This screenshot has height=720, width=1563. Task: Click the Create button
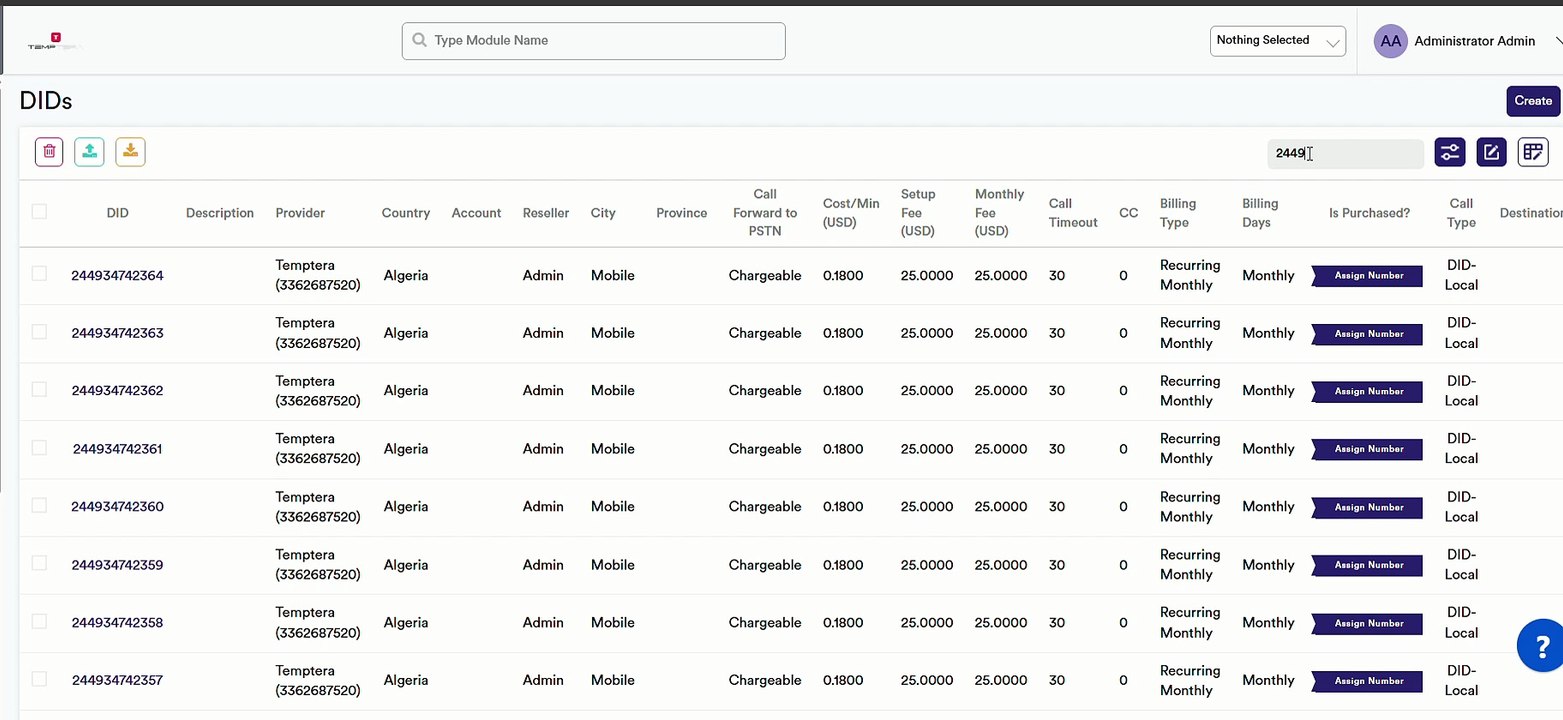1533,101
